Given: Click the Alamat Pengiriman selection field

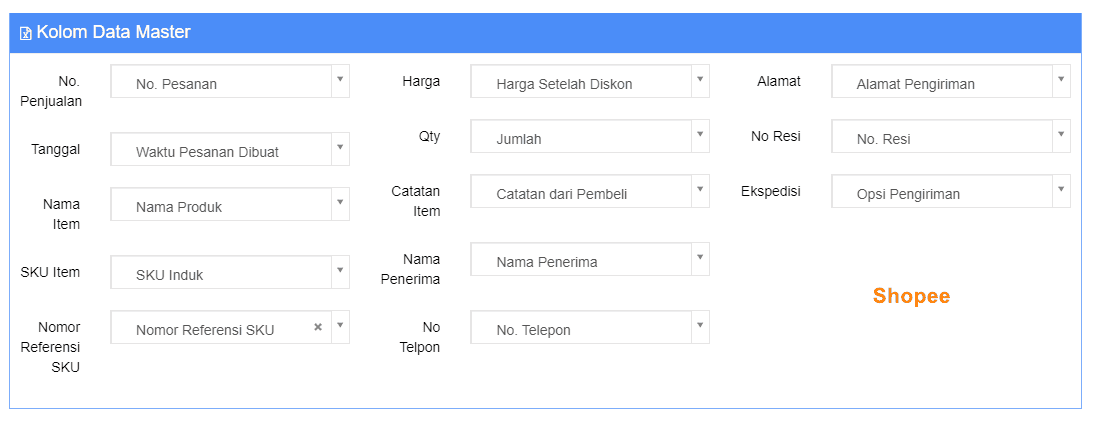Looking at the screenshot, I should coord(950,82).
